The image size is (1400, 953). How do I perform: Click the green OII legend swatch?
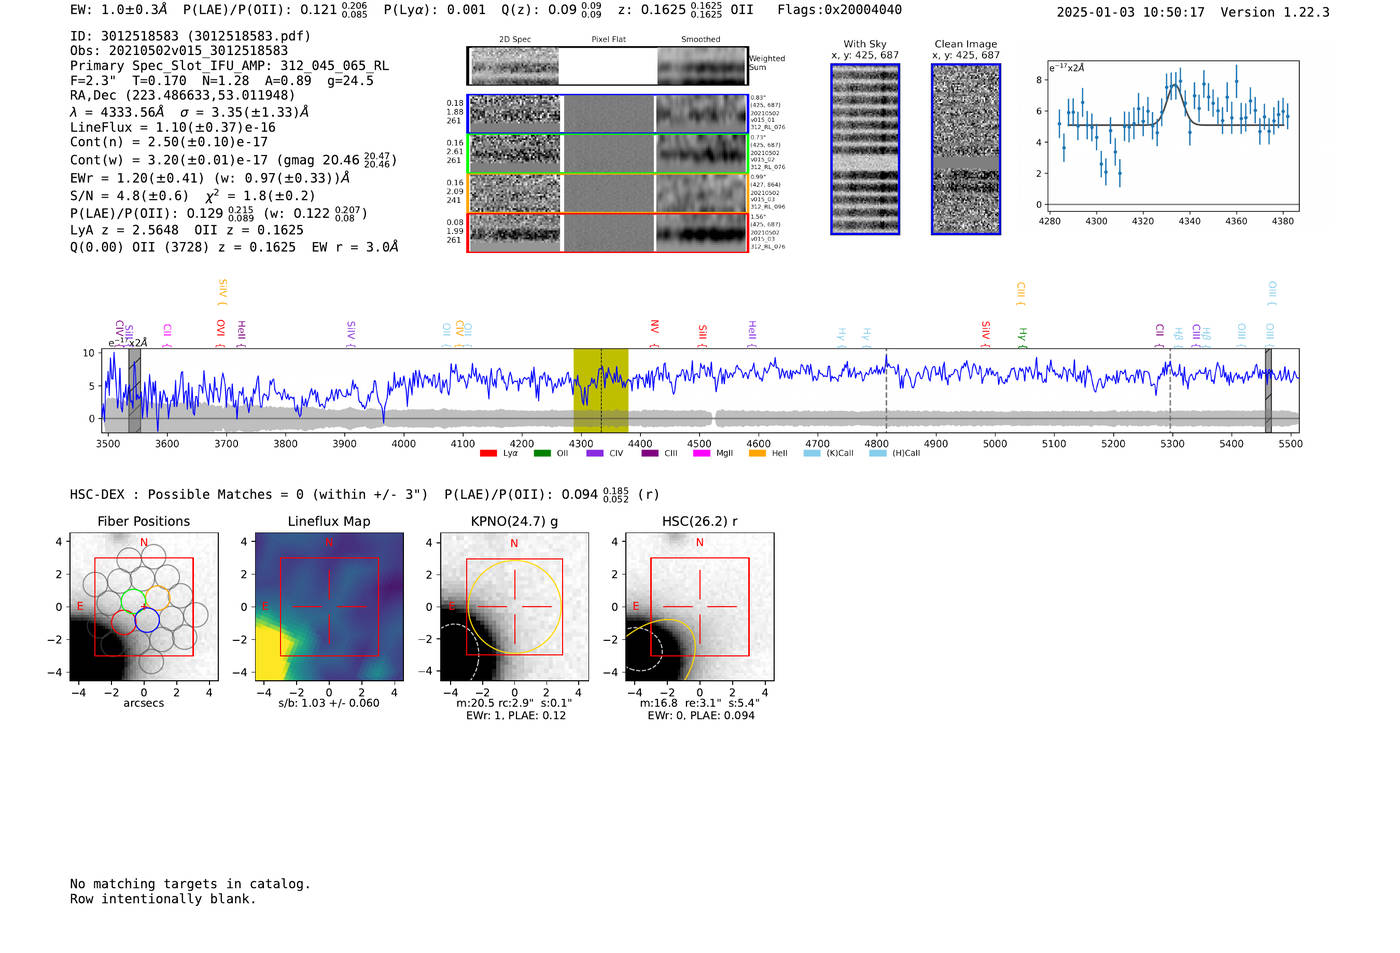(x=542, y=453)
